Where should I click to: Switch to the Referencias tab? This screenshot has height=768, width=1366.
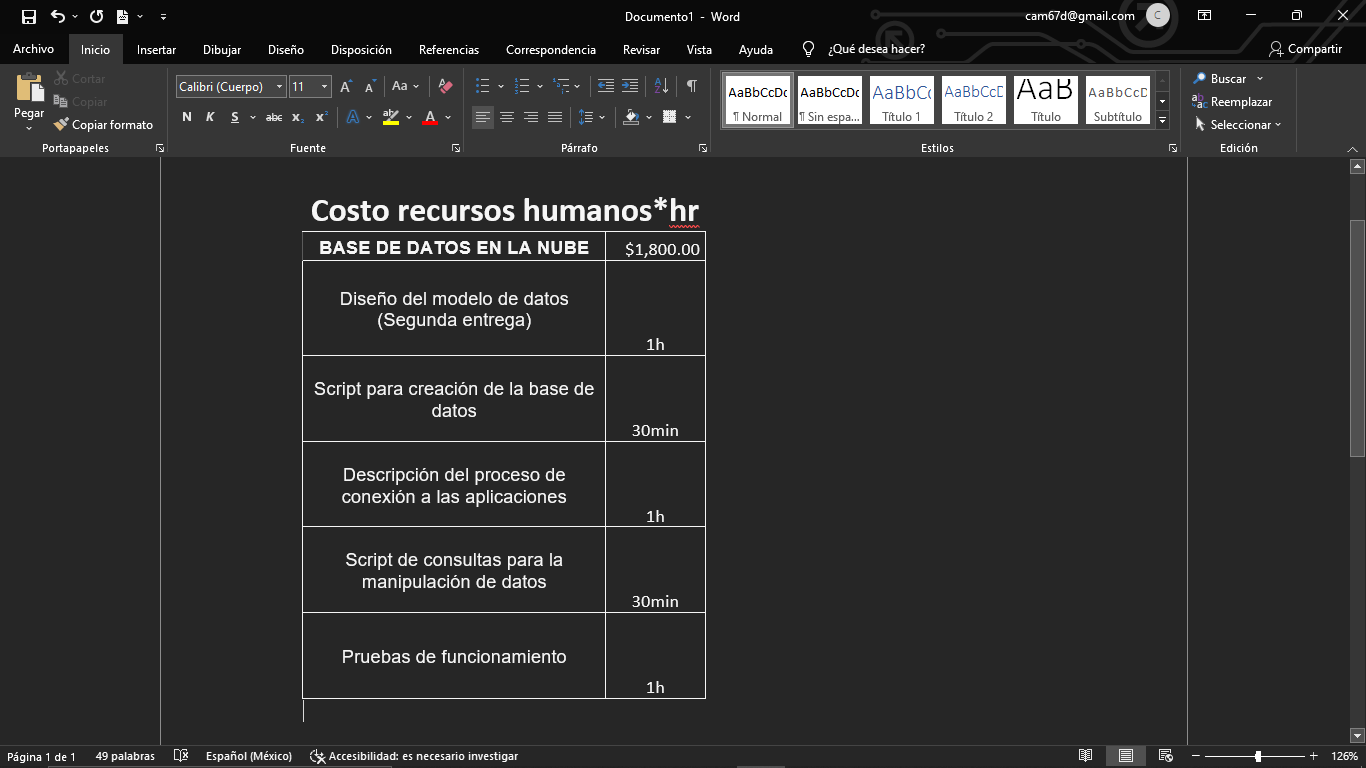(x=449, y=49)
